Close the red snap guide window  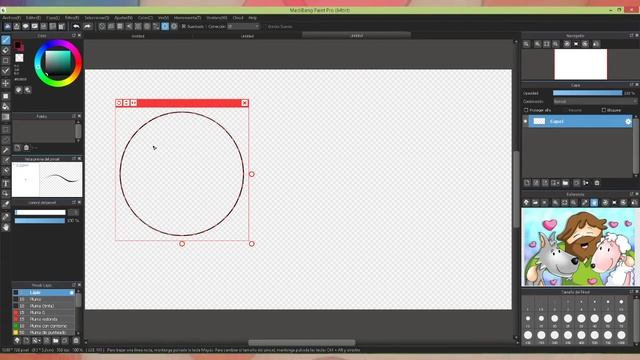point(244,103)
